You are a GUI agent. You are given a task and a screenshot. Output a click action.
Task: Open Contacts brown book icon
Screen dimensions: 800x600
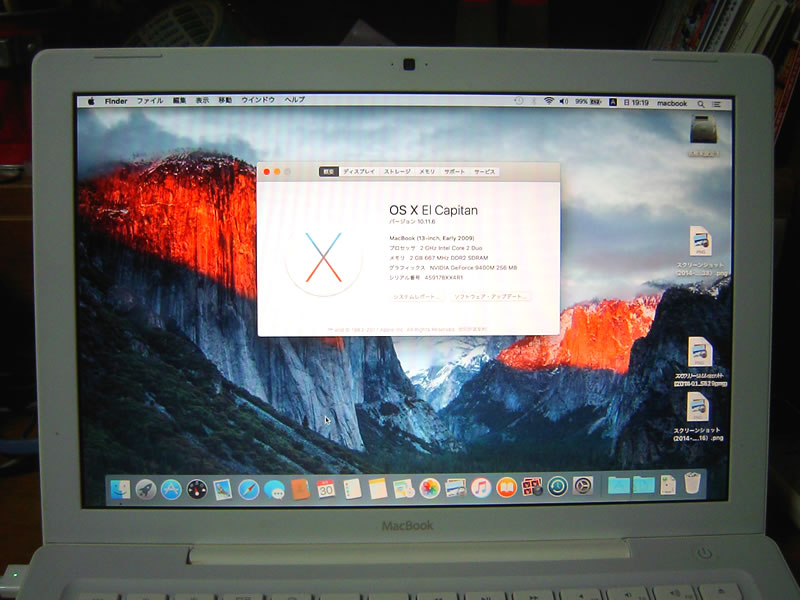pyautogui.click(x=301, y=489)
